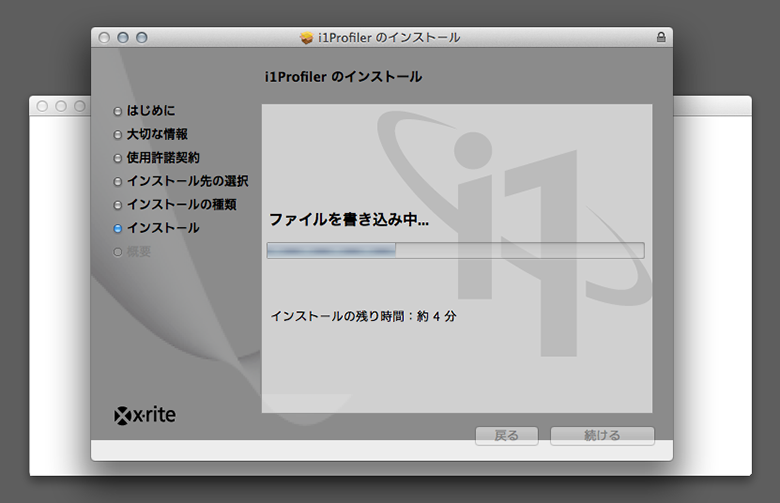This screenshot has height=503, width=780.
Task: Click the bullet beside 大切な情報 step
Action: (118, 134)
